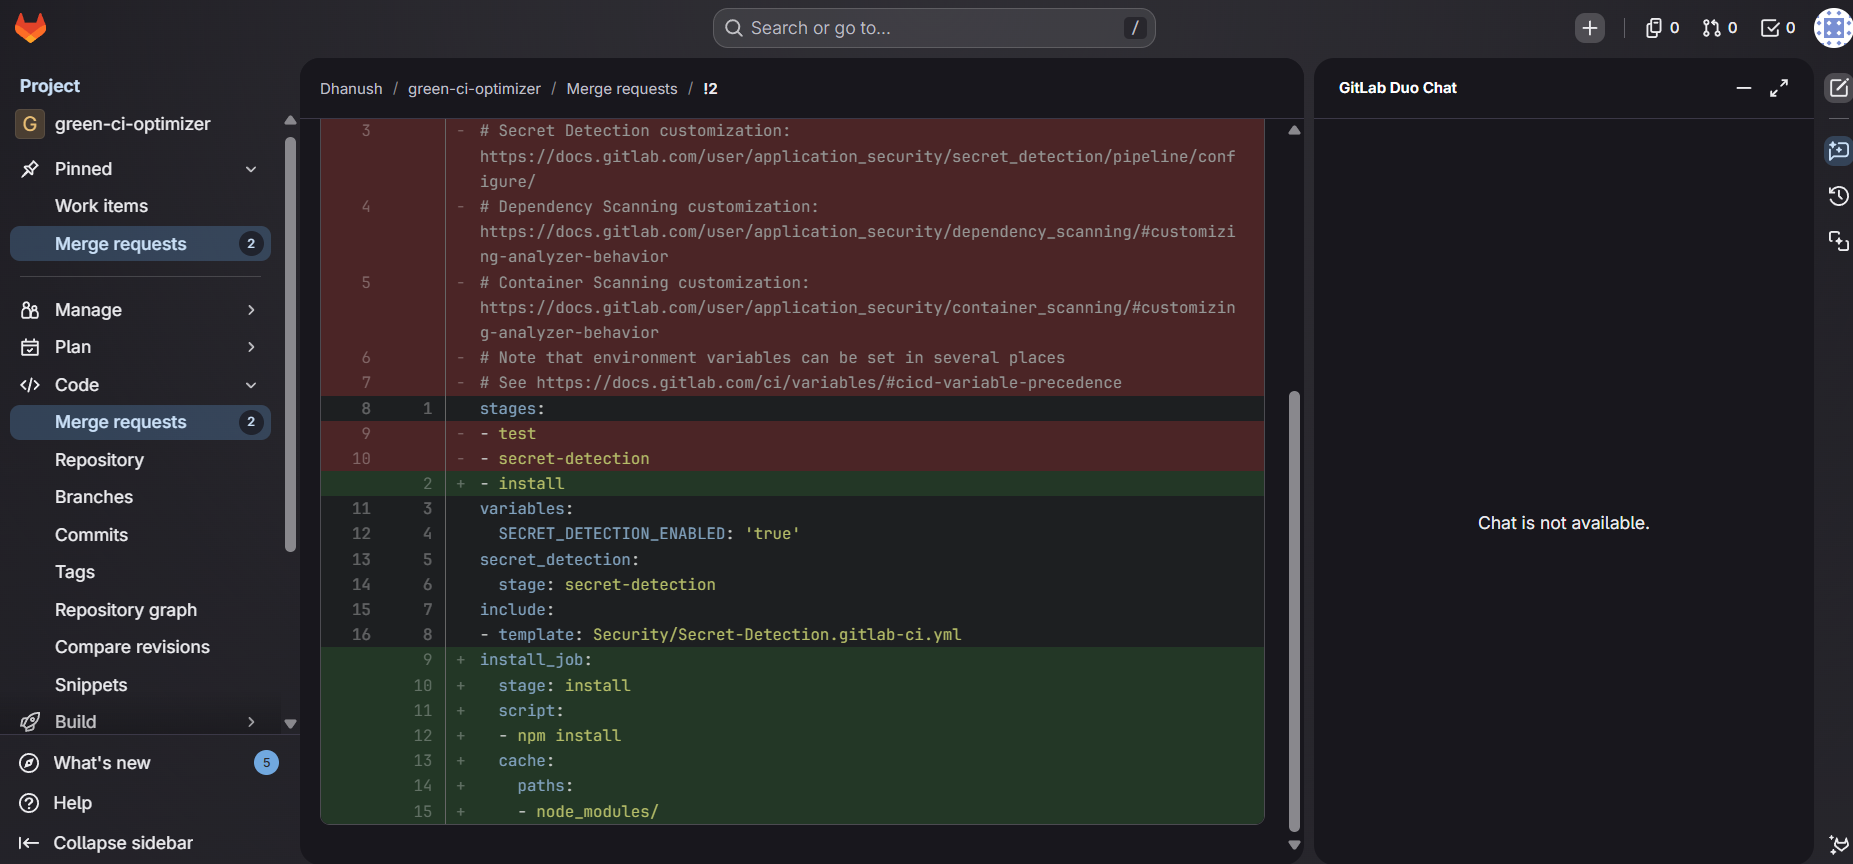This screenshot has width=1853, height=864.
Task: Open the user avatar menu
Action: tap(1833, 28)
